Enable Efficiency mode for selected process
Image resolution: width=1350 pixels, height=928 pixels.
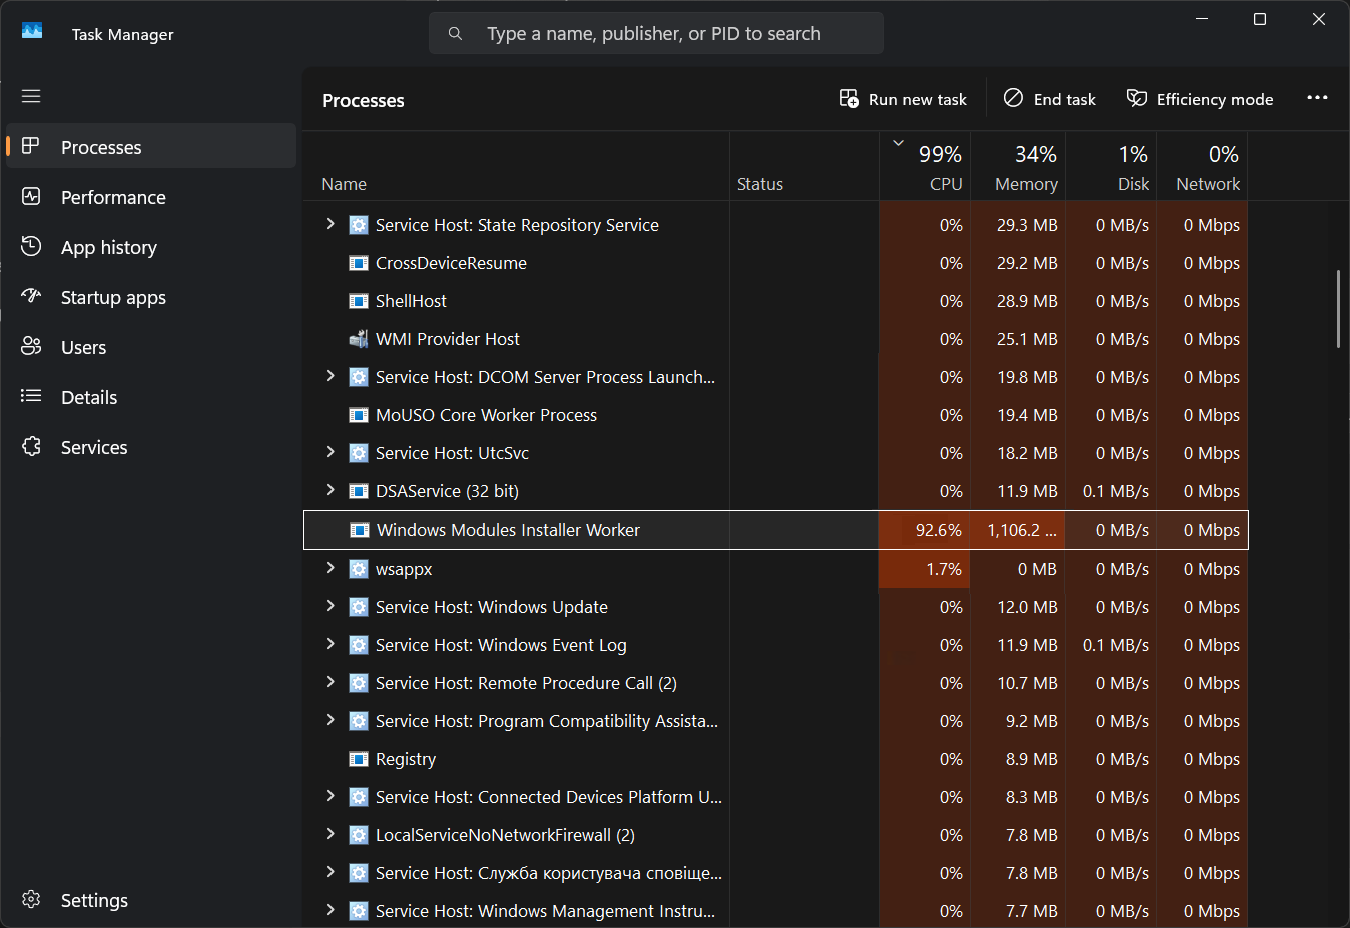point(1200,99)
